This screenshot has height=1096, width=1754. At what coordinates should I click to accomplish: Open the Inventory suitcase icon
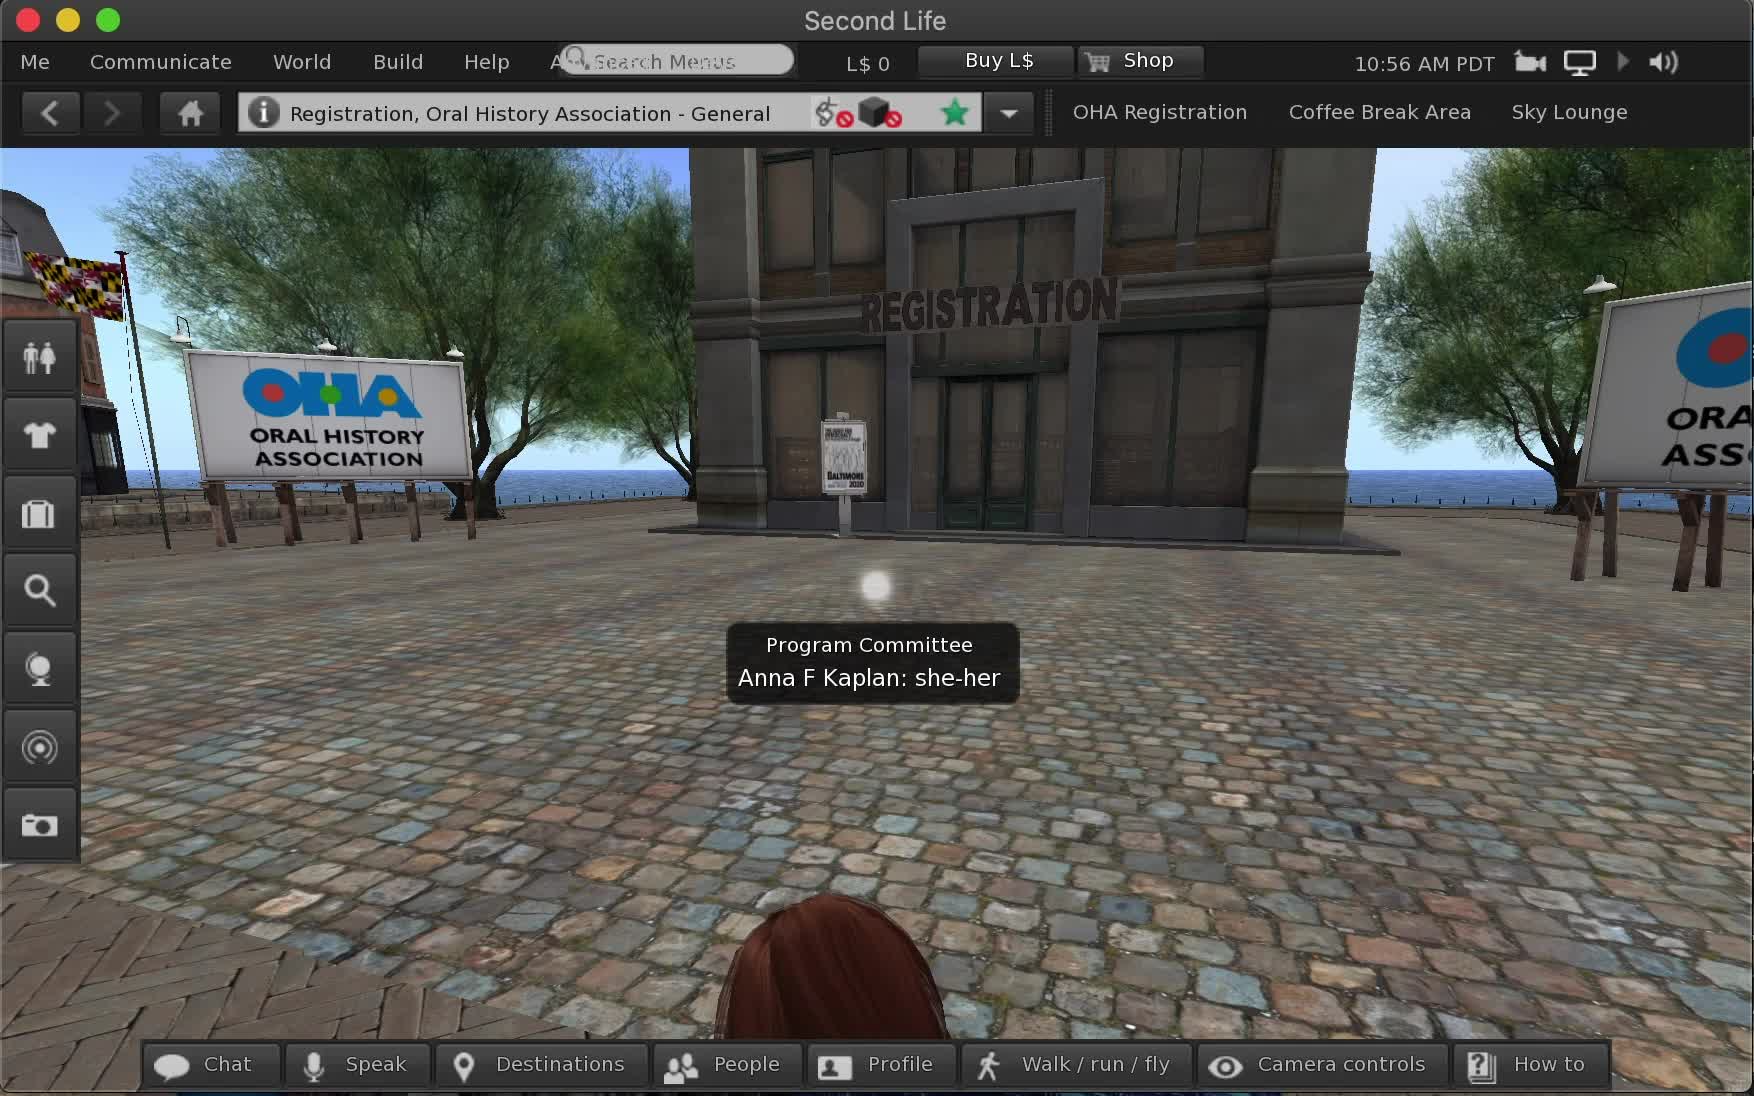[x=39, y=513]
